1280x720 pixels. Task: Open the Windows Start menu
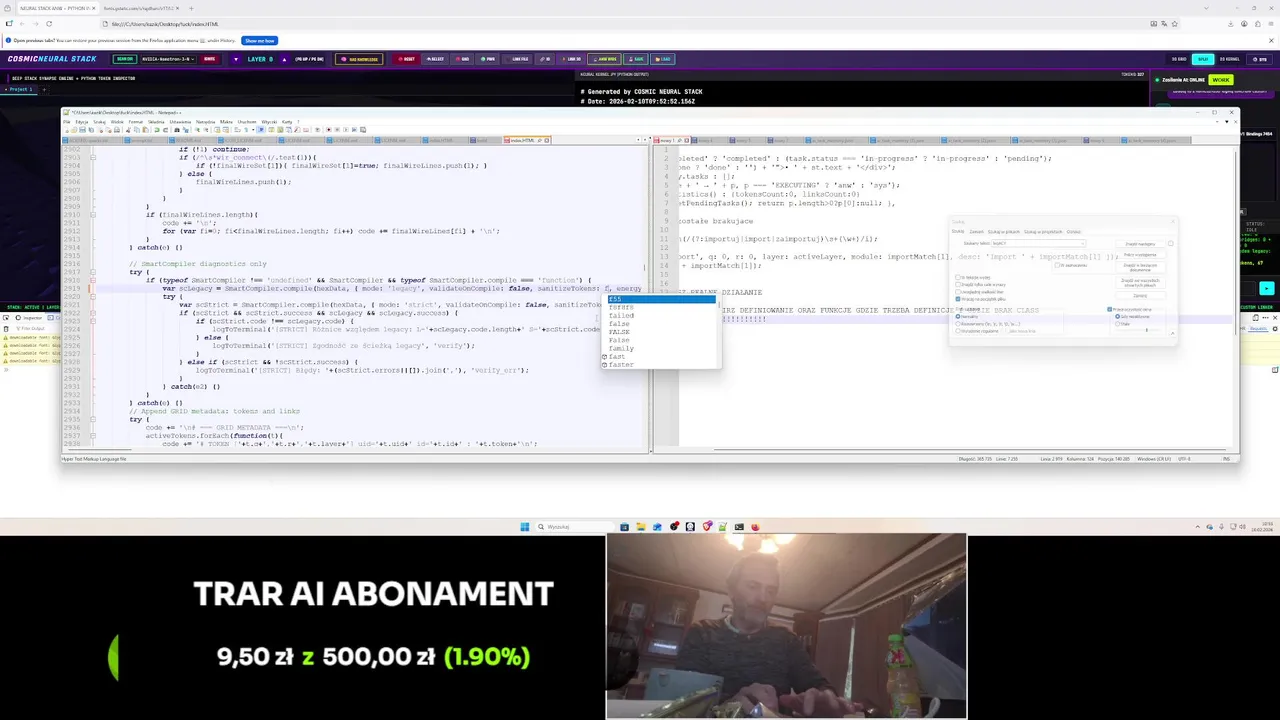(x=524, y=527)
